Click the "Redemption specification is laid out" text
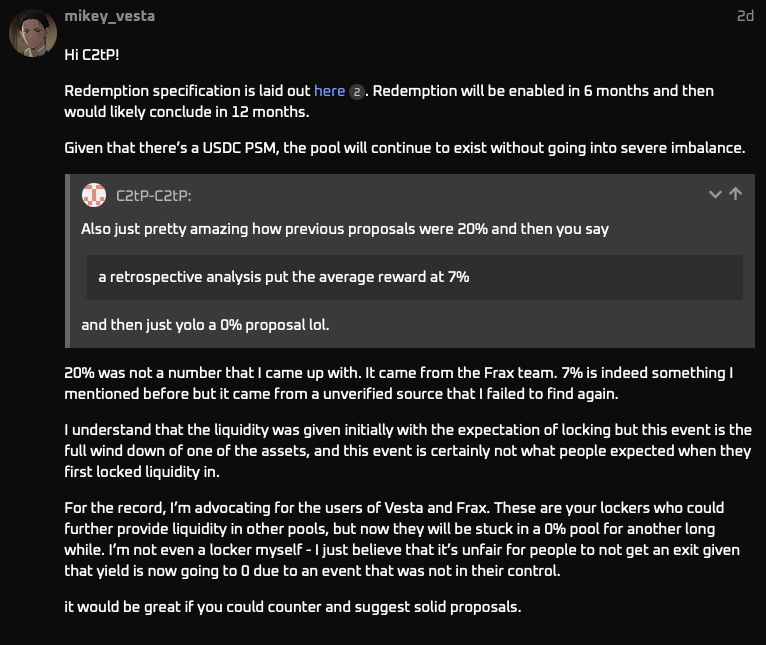The image size is (766, 645). click(187, 91)
